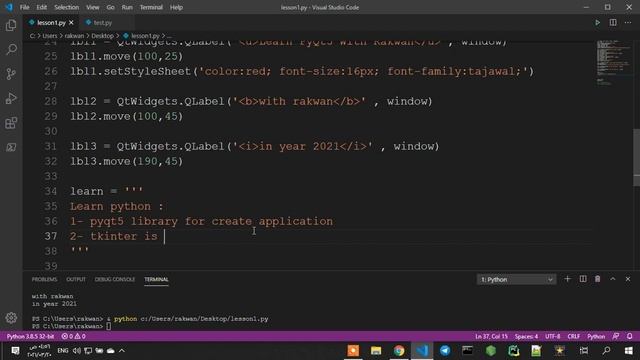
Task: Open the Windows Start menu
Action: pos(629,351)
